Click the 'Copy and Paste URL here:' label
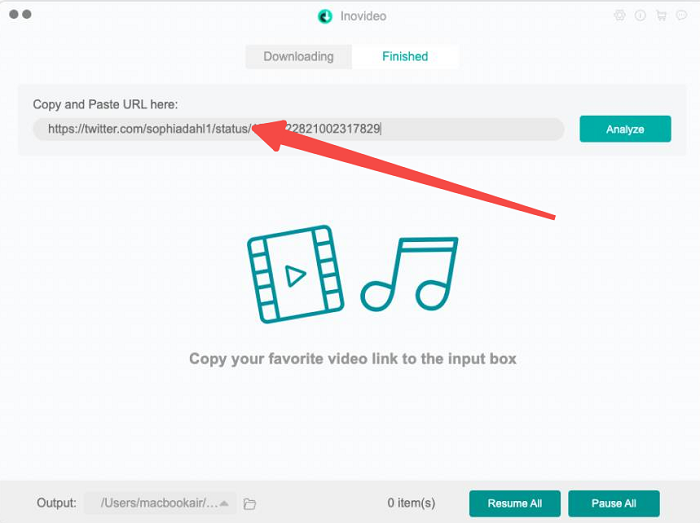The height and width of the screenshot is (523, 700). point(105,104)
